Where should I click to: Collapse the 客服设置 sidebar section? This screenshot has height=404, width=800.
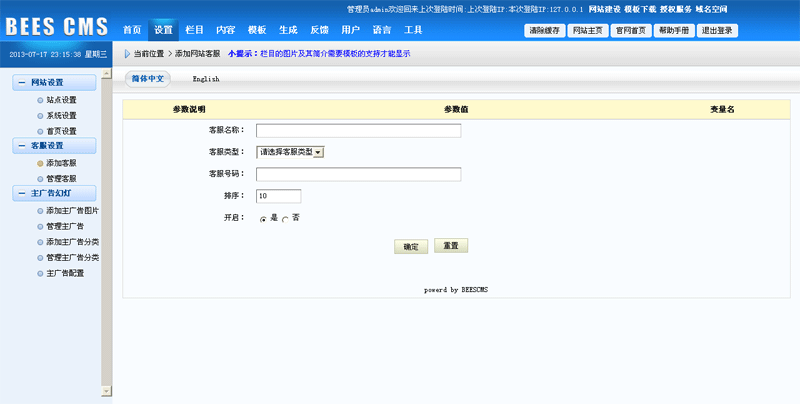pos(54,145)
